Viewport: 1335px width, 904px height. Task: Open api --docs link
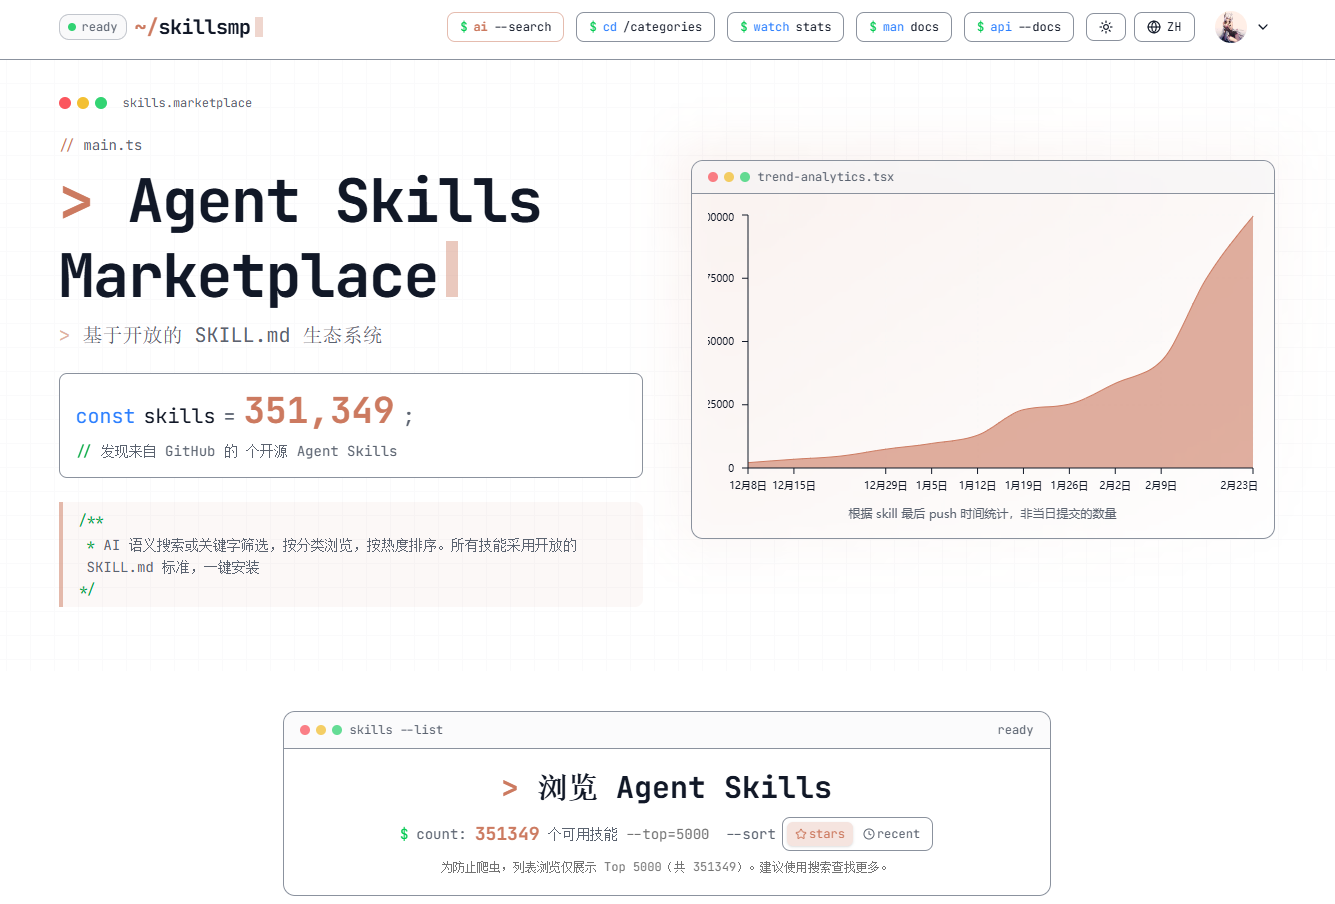point(1018,27)
